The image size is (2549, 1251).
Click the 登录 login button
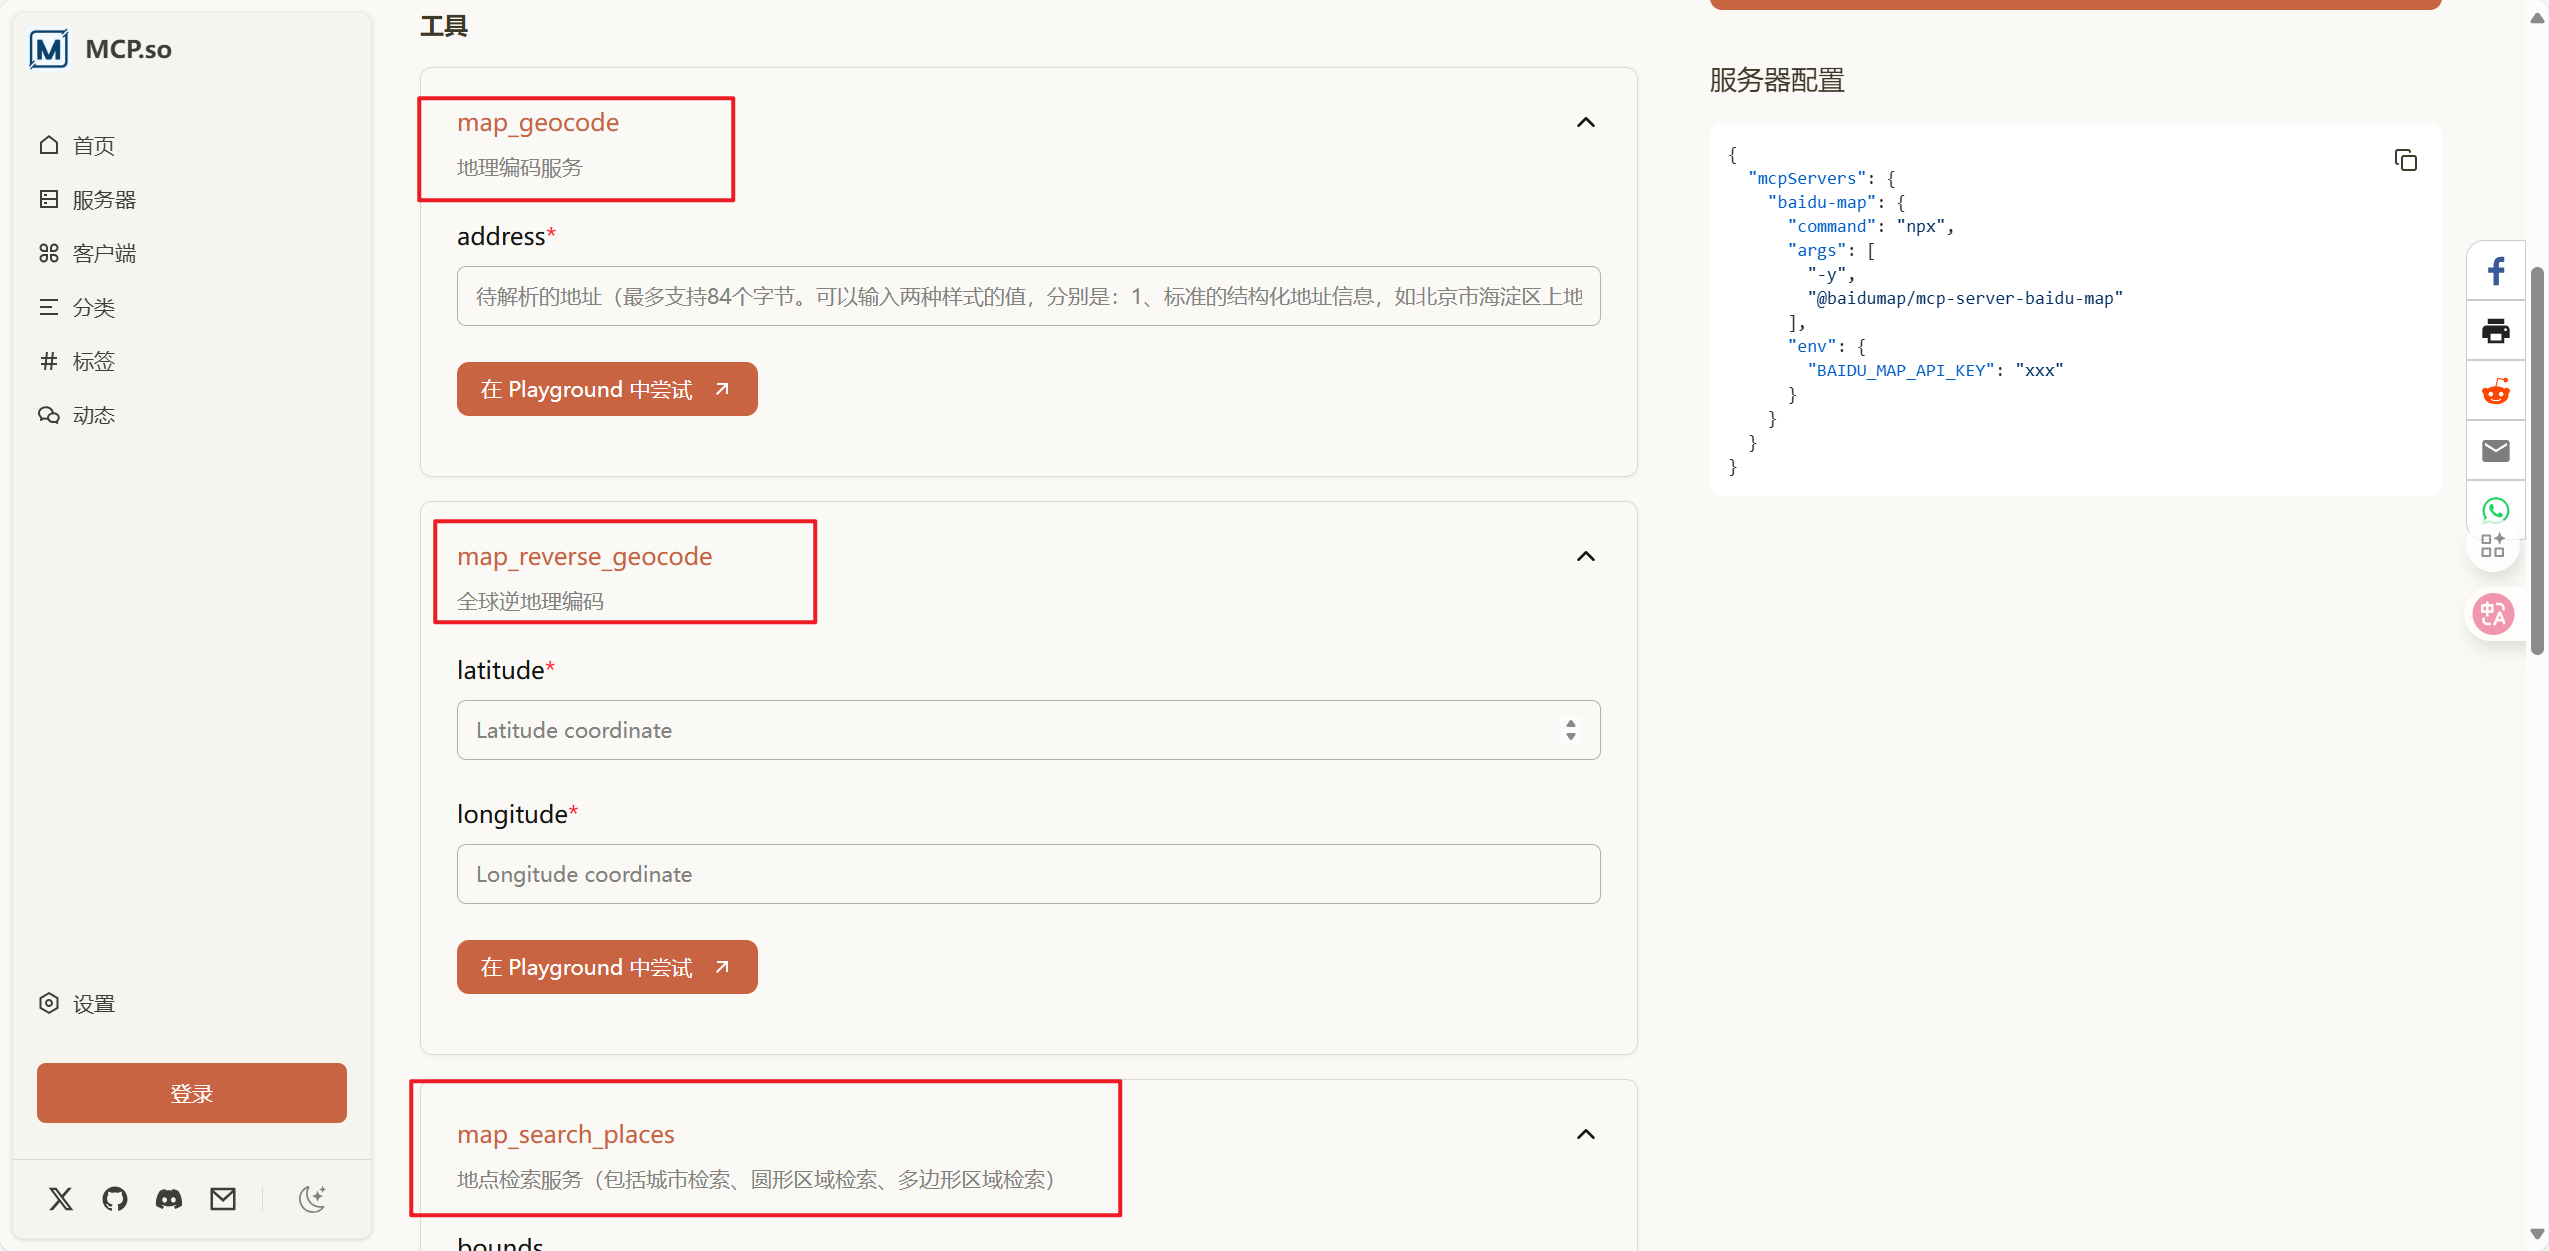(x=191, y=1093)
